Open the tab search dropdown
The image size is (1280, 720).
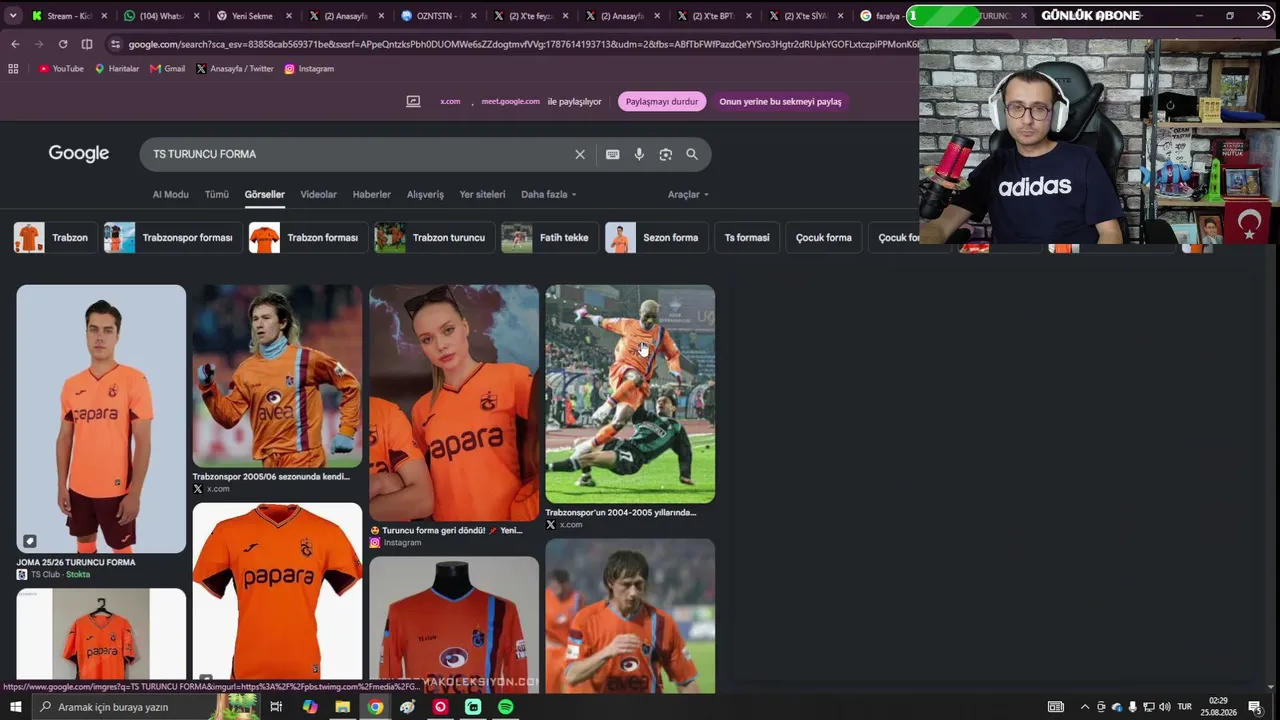click(x=13, y=16)
